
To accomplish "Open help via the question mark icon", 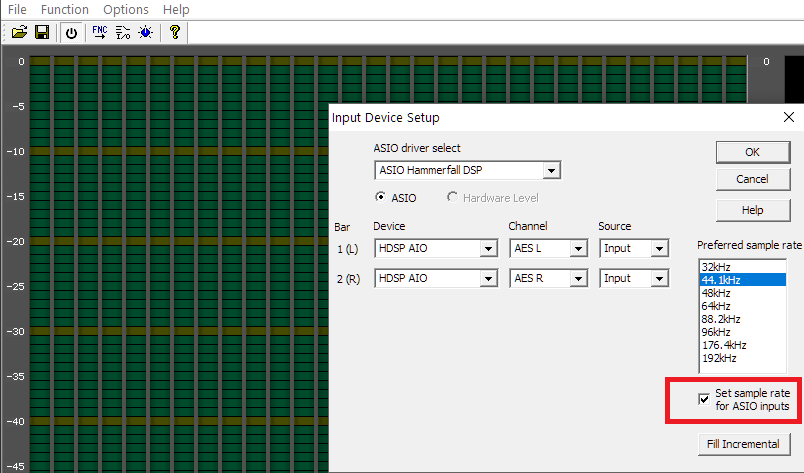I will 175,32.
